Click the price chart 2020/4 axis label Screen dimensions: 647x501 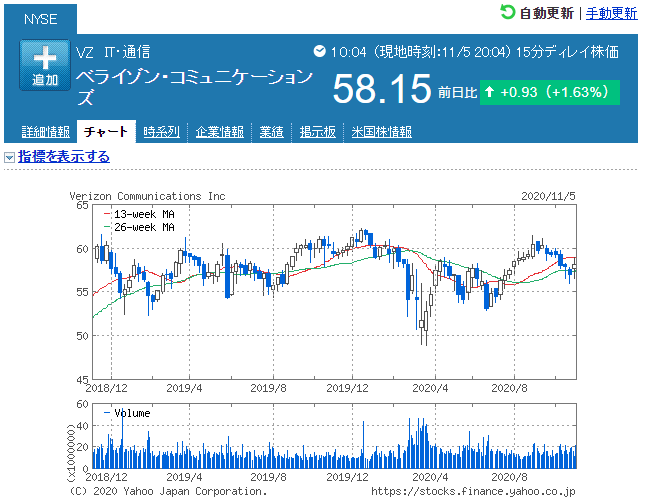coord(430,388)
